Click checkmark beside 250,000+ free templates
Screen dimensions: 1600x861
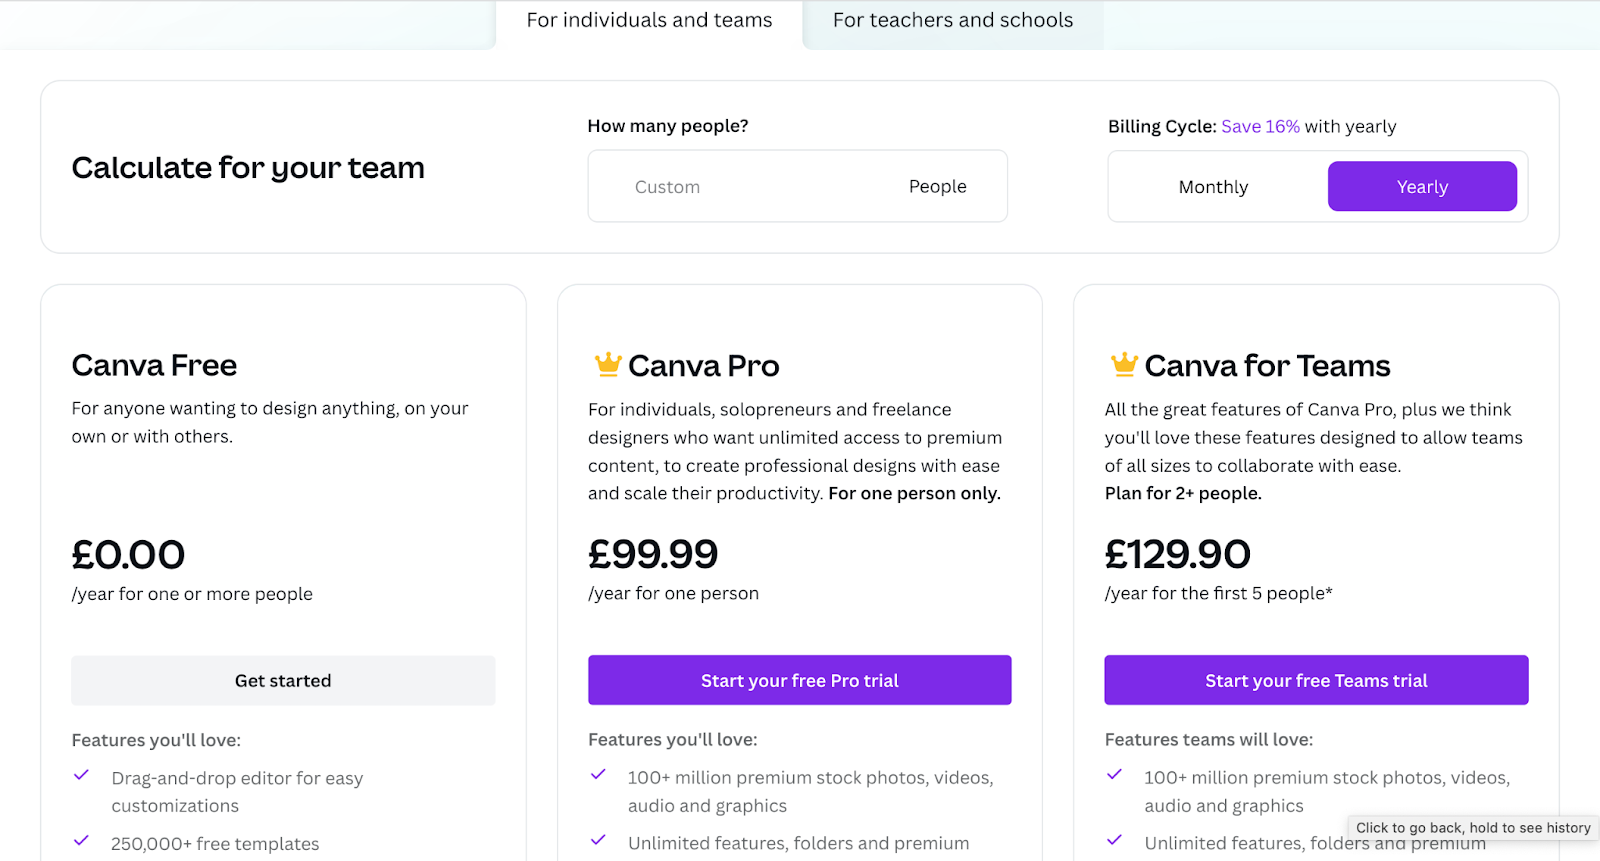pos(82,841)
